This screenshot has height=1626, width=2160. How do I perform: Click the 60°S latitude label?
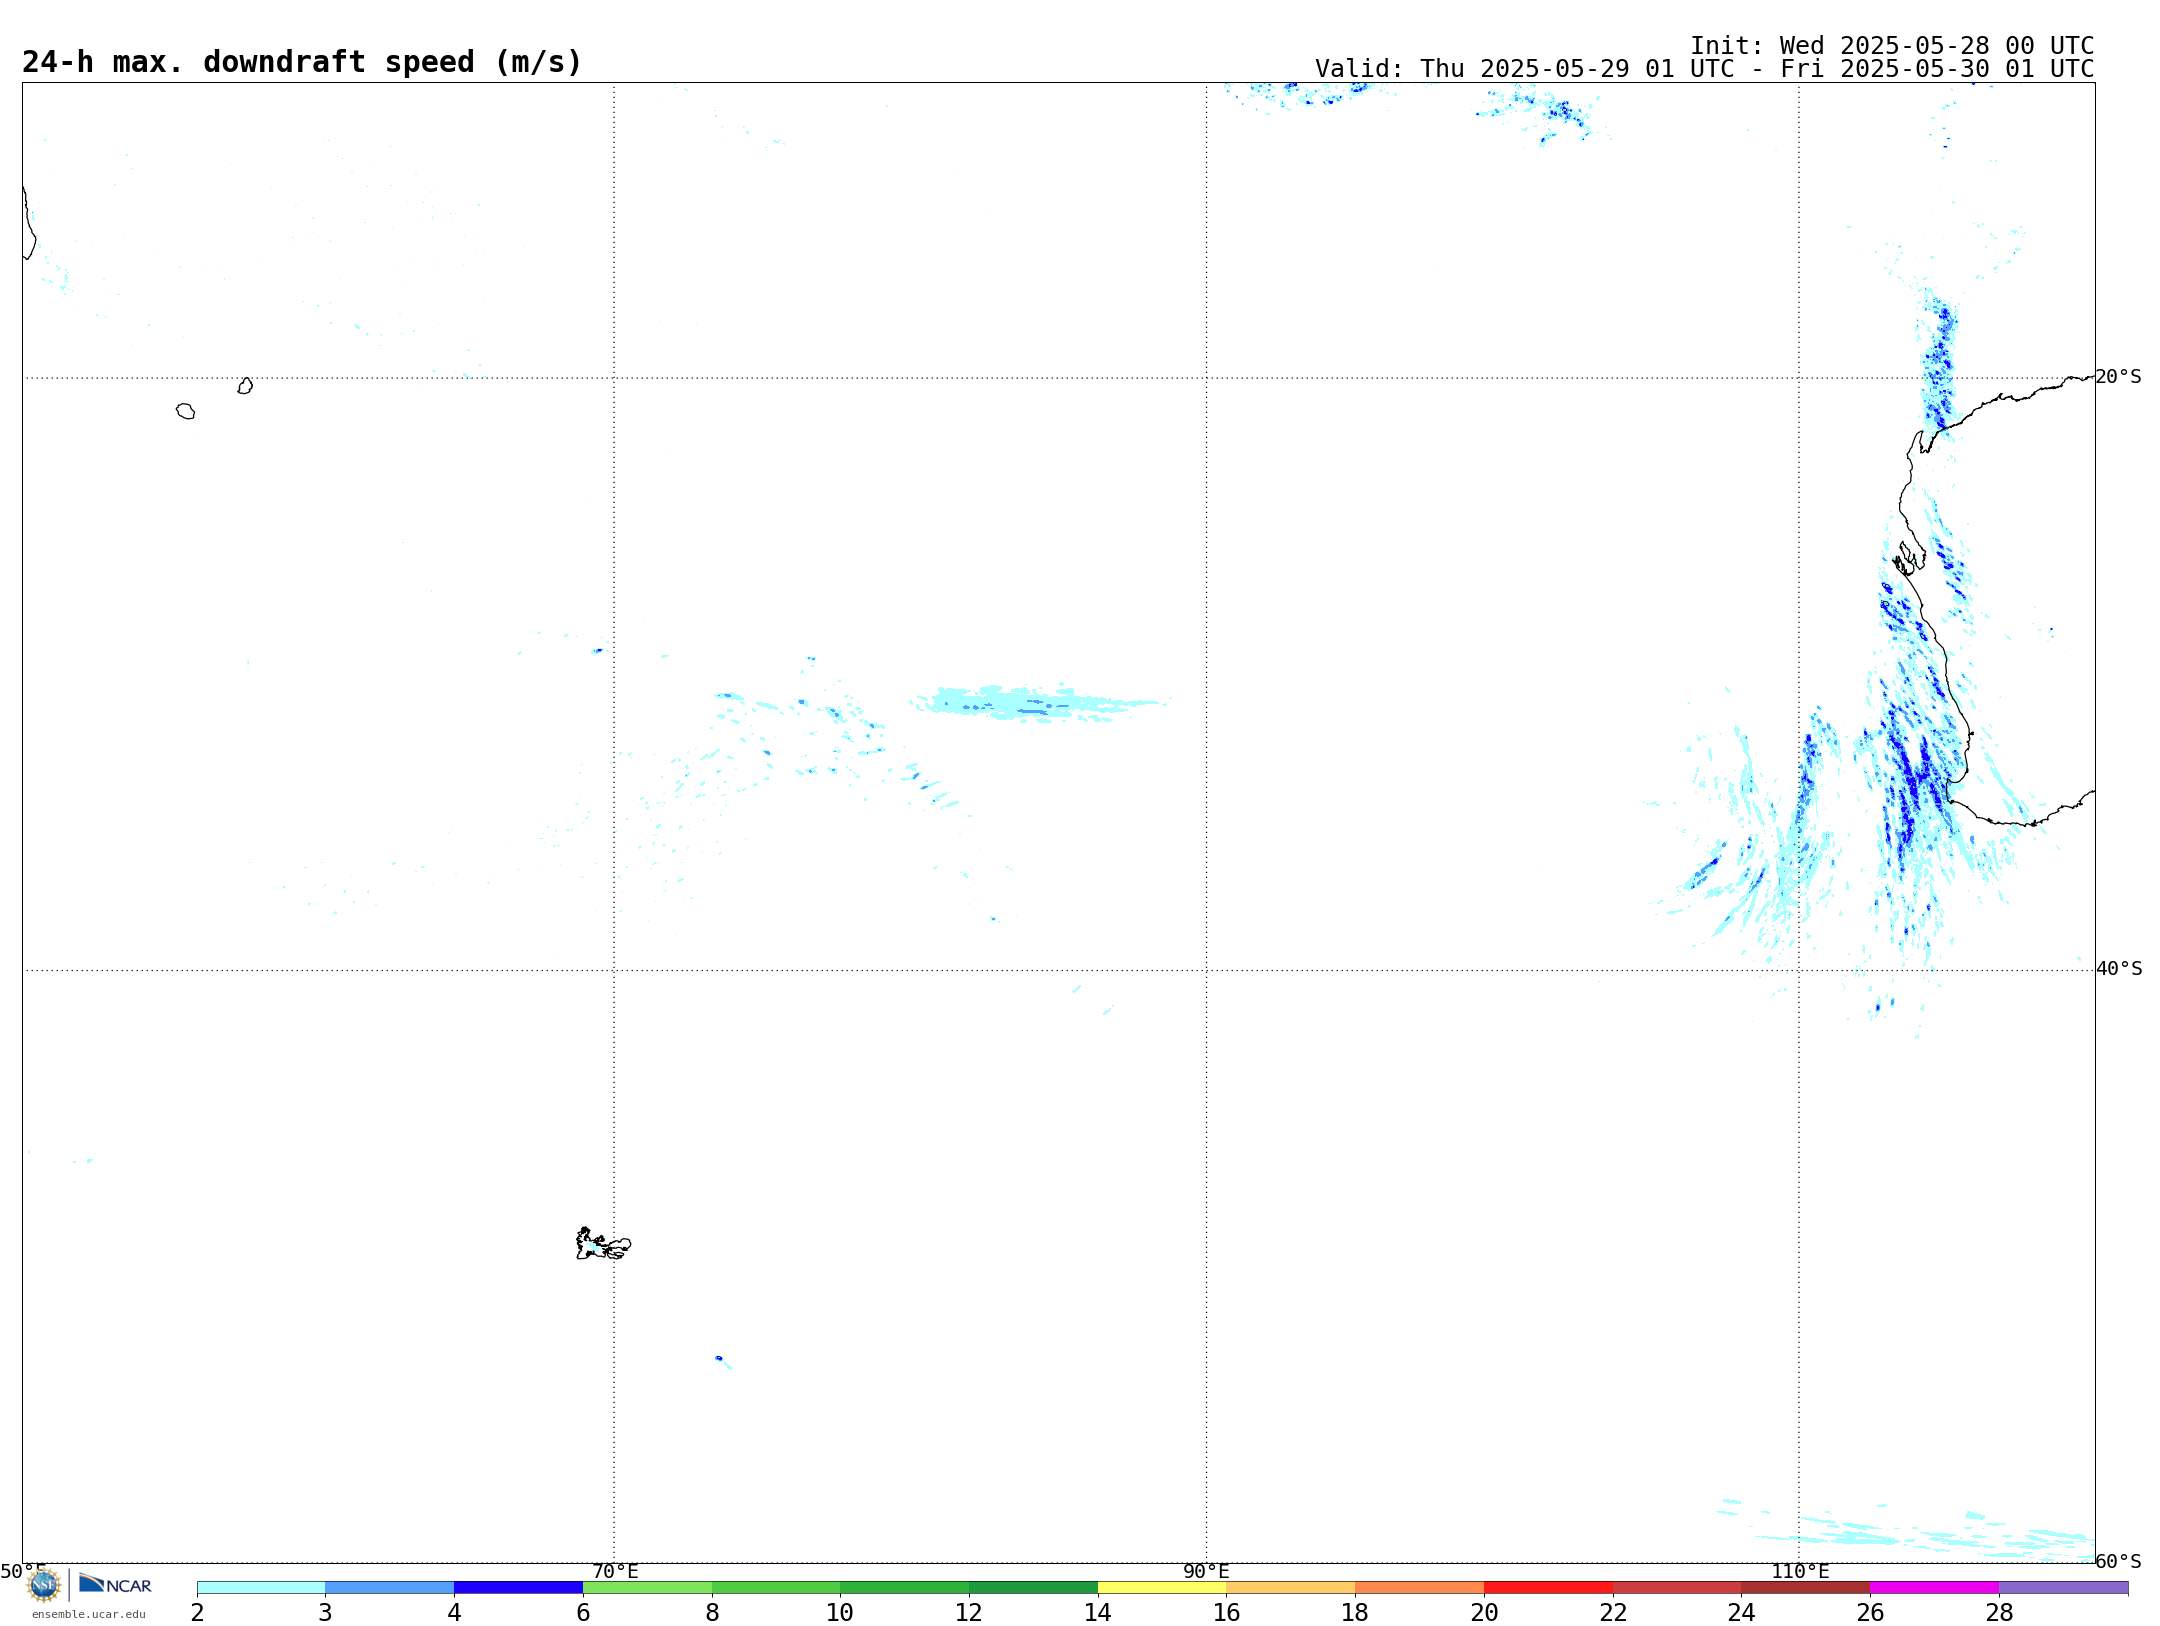[x=2119, y=1561]
